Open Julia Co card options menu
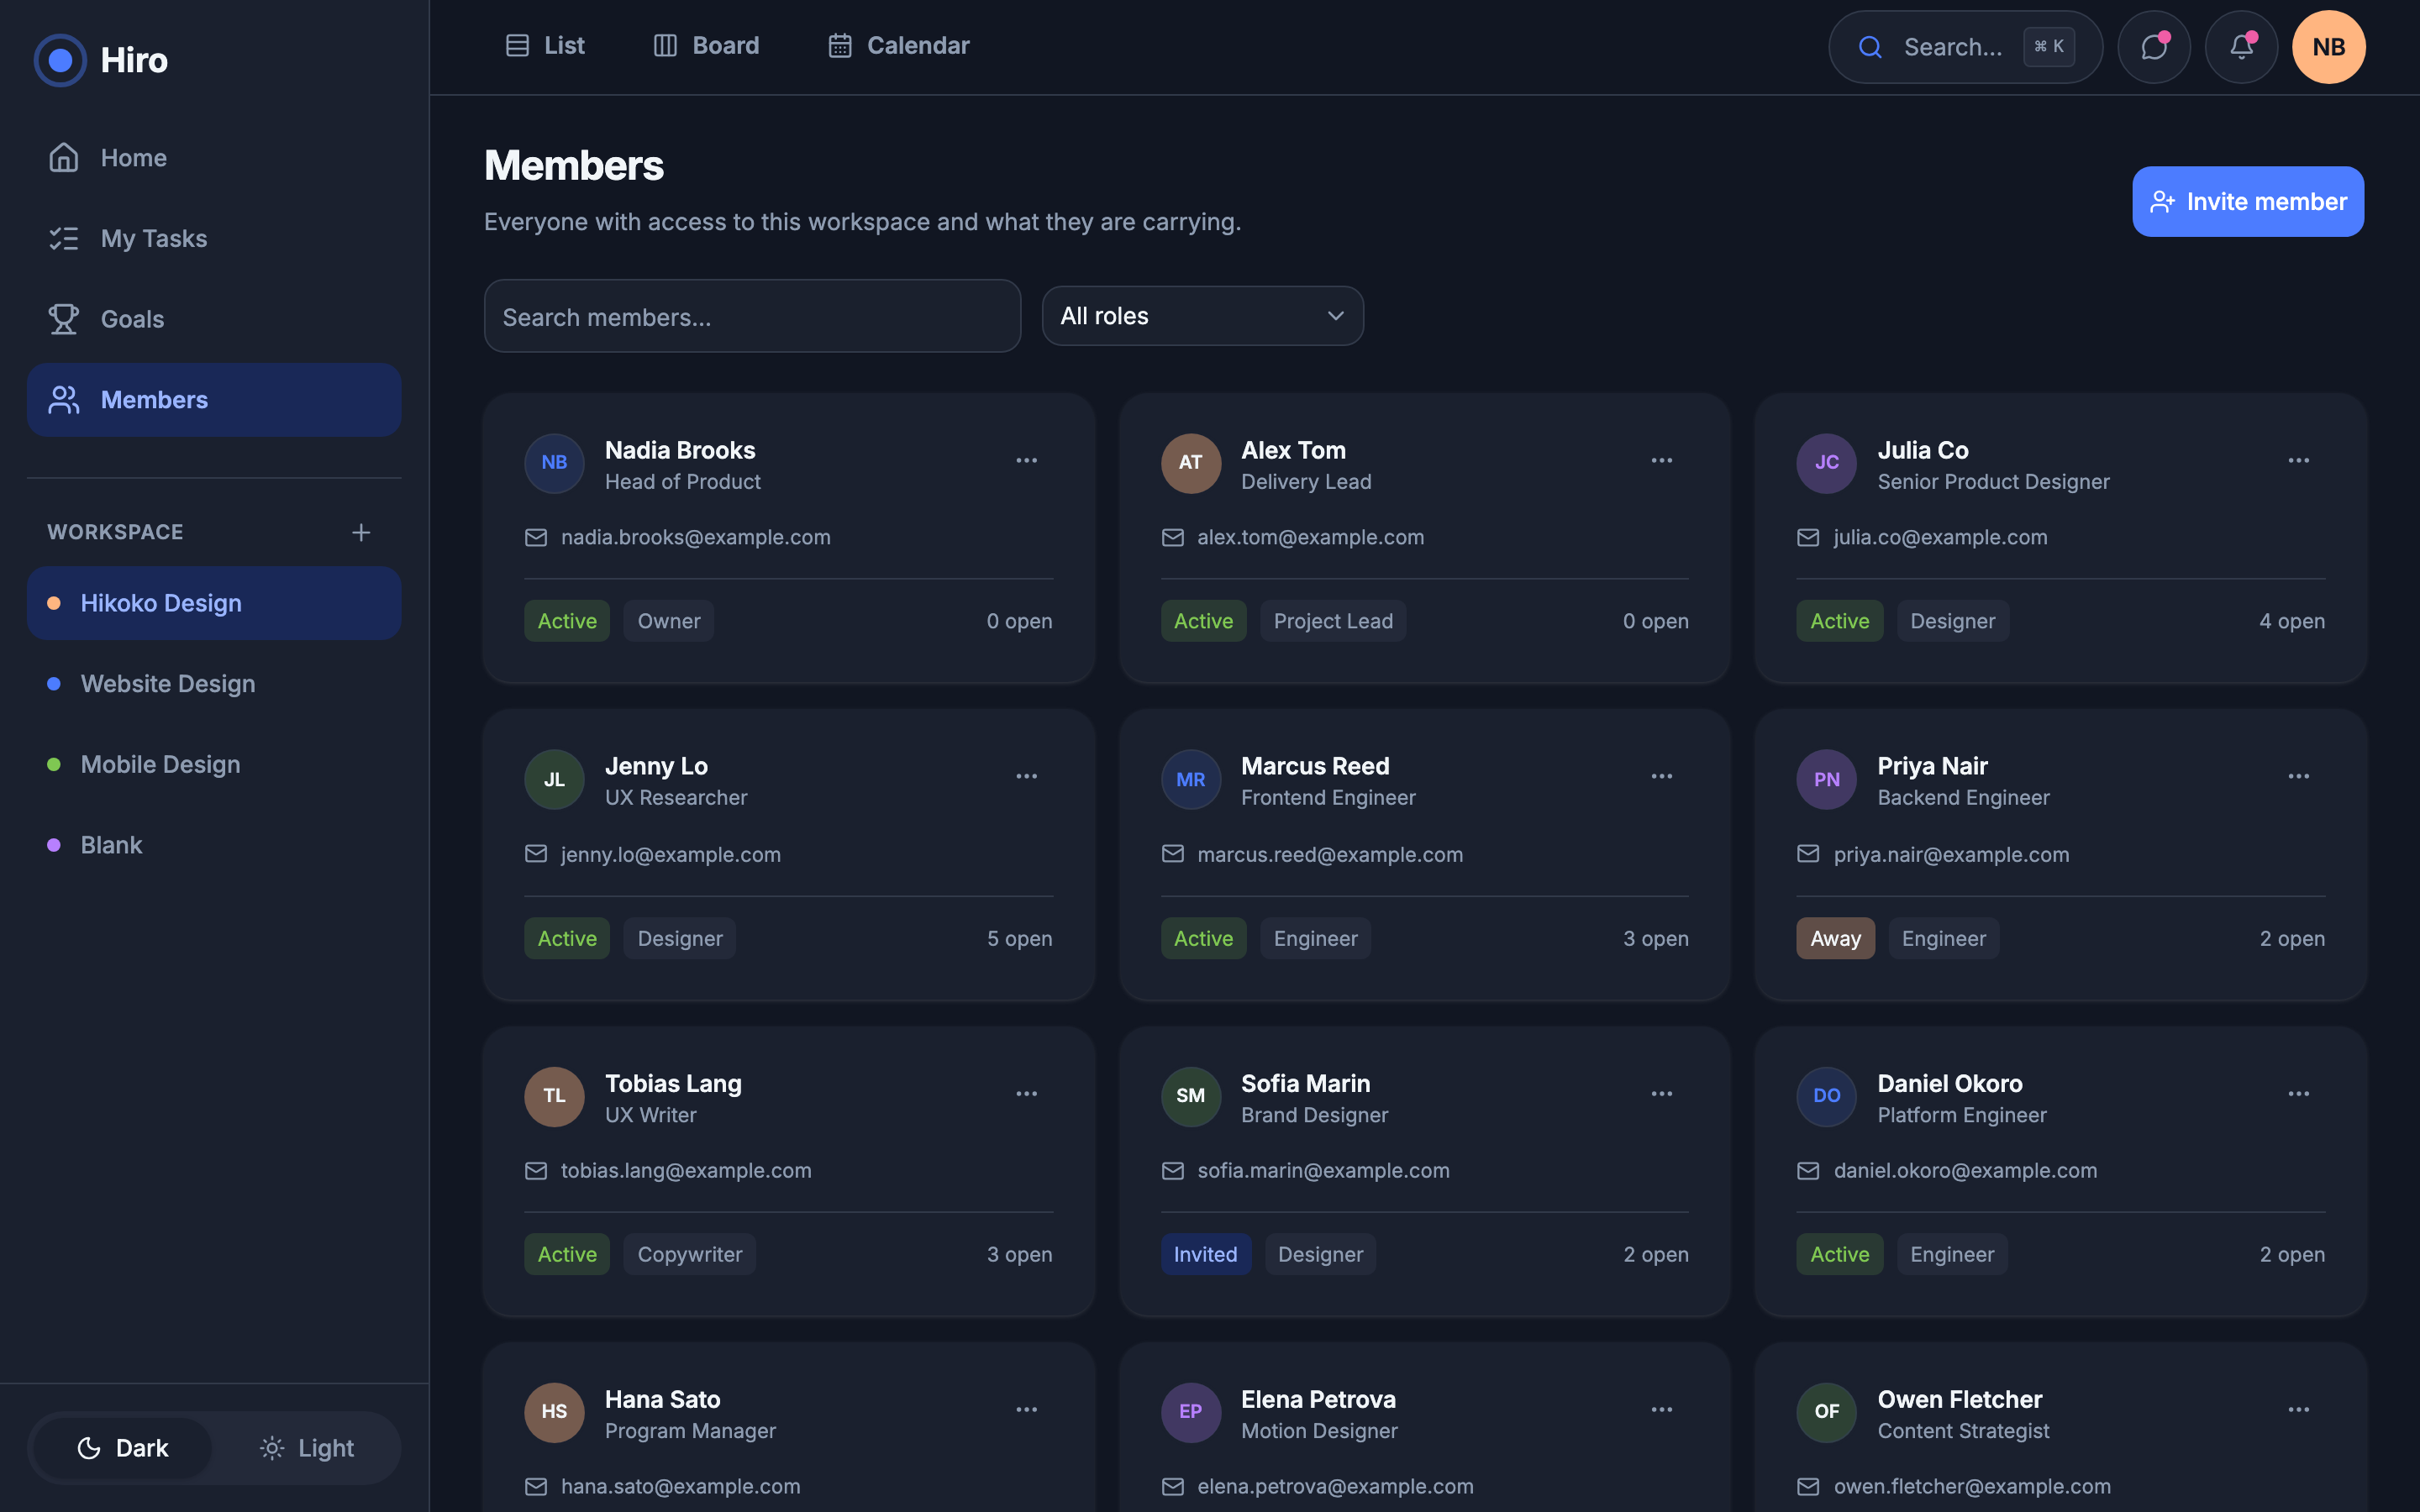The height and width of the screenshot is (1512, 2420). pos(2298,461)
